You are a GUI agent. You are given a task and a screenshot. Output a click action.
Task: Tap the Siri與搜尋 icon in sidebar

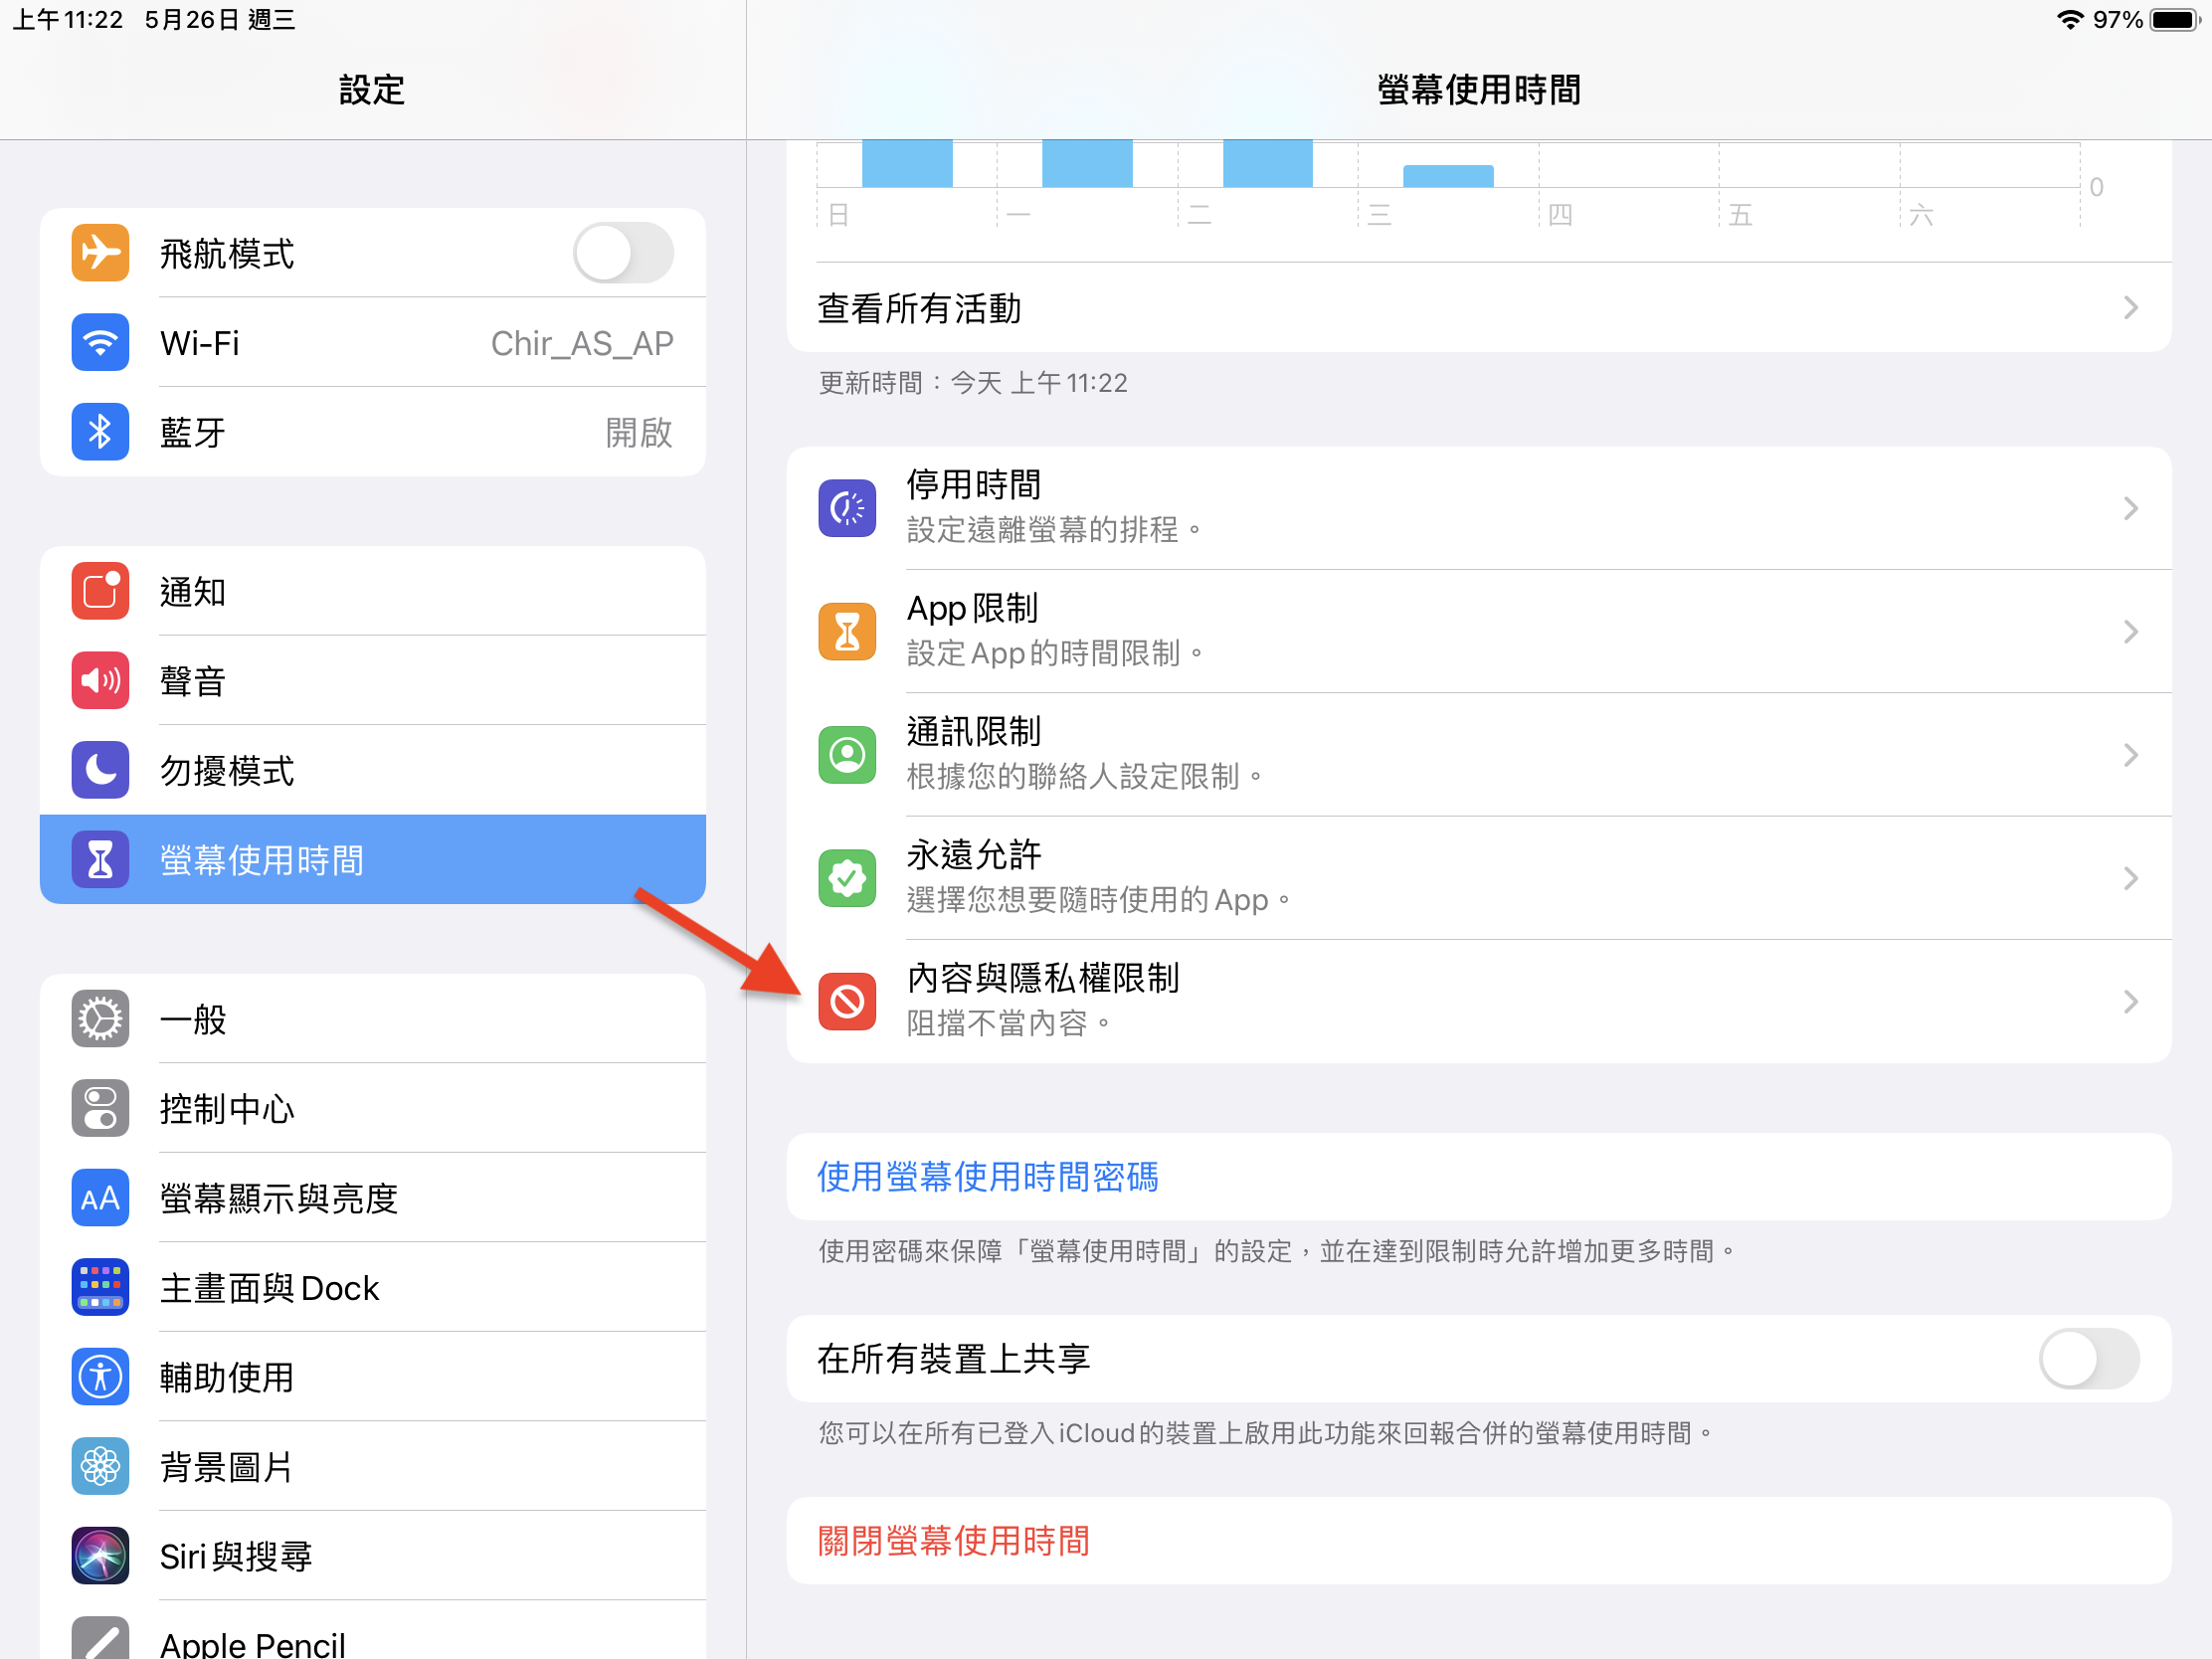(100, 1555)
